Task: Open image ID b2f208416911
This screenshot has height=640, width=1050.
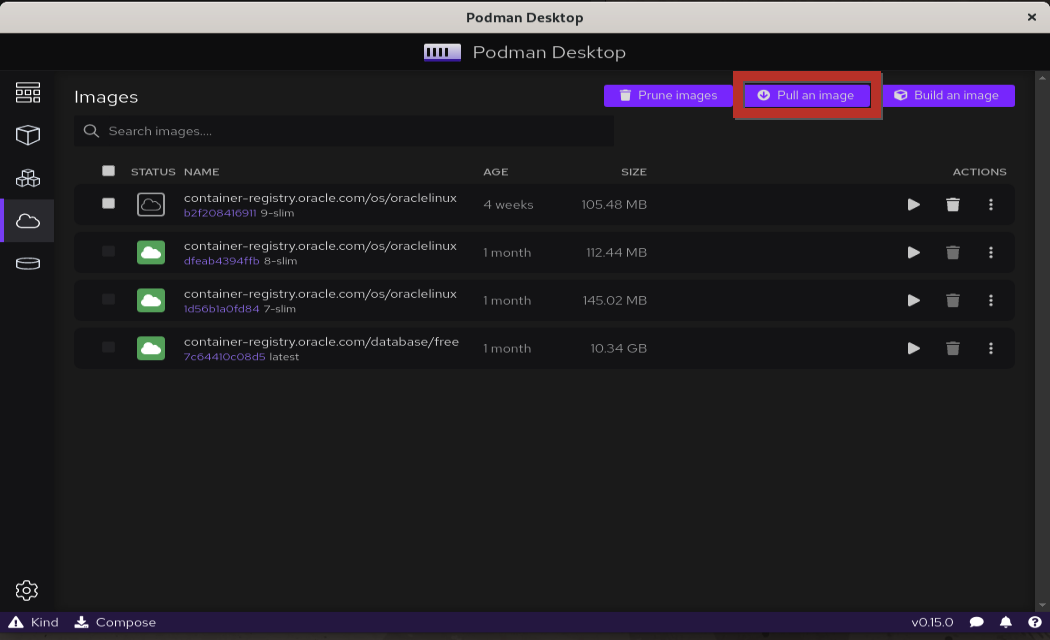Action: point(220,214)
